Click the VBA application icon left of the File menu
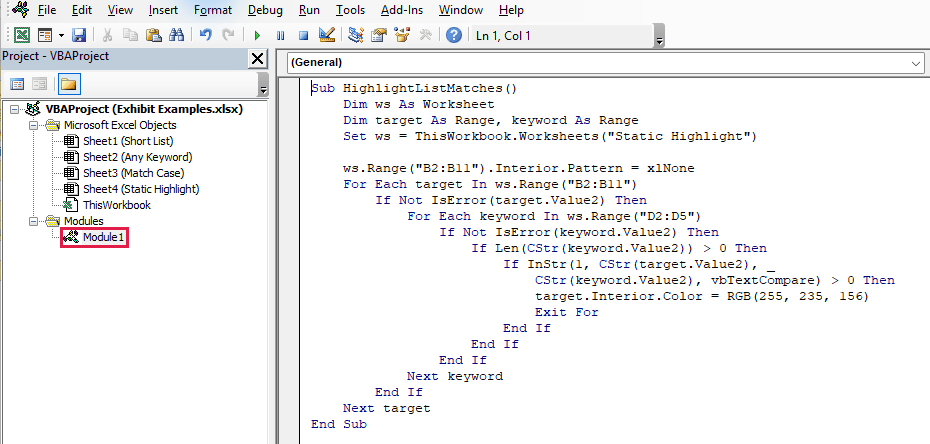 coord(20,9)
